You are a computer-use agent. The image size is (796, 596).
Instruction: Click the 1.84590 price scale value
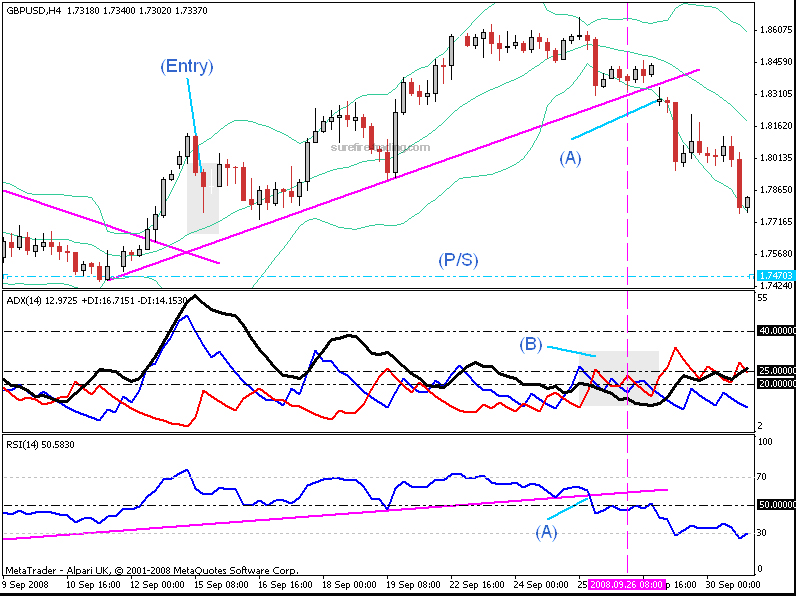776,62
